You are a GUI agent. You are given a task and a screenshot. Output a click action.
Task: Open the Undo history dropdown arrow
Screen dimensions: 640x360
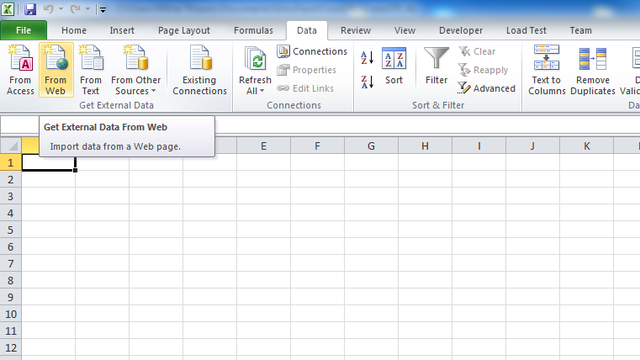click(x=61, y=9)
